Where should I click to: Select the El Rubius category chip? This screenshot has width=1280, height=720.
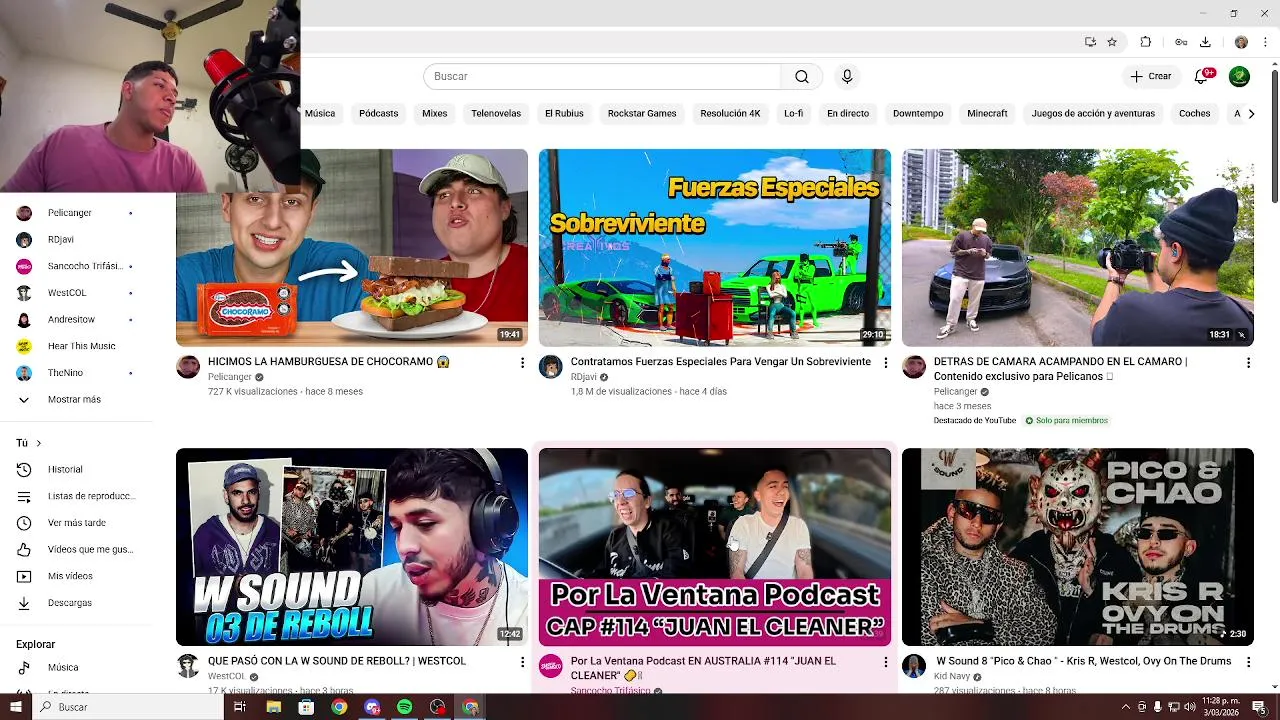(x=564, y=113)
